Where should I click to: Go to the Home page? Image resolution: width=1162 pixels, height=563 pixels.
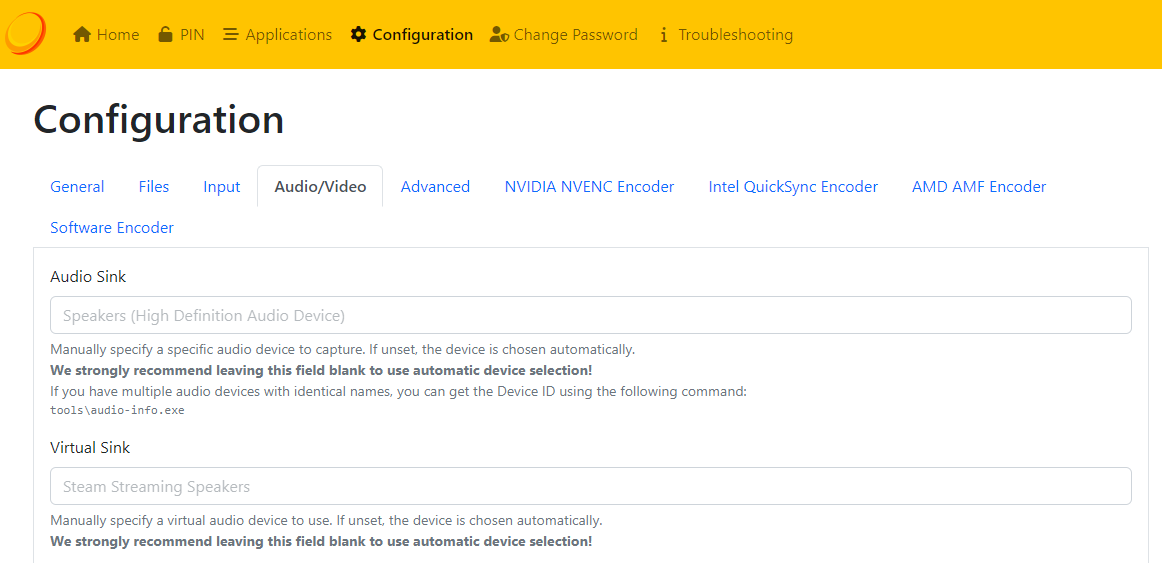click(x=106, y=35)
